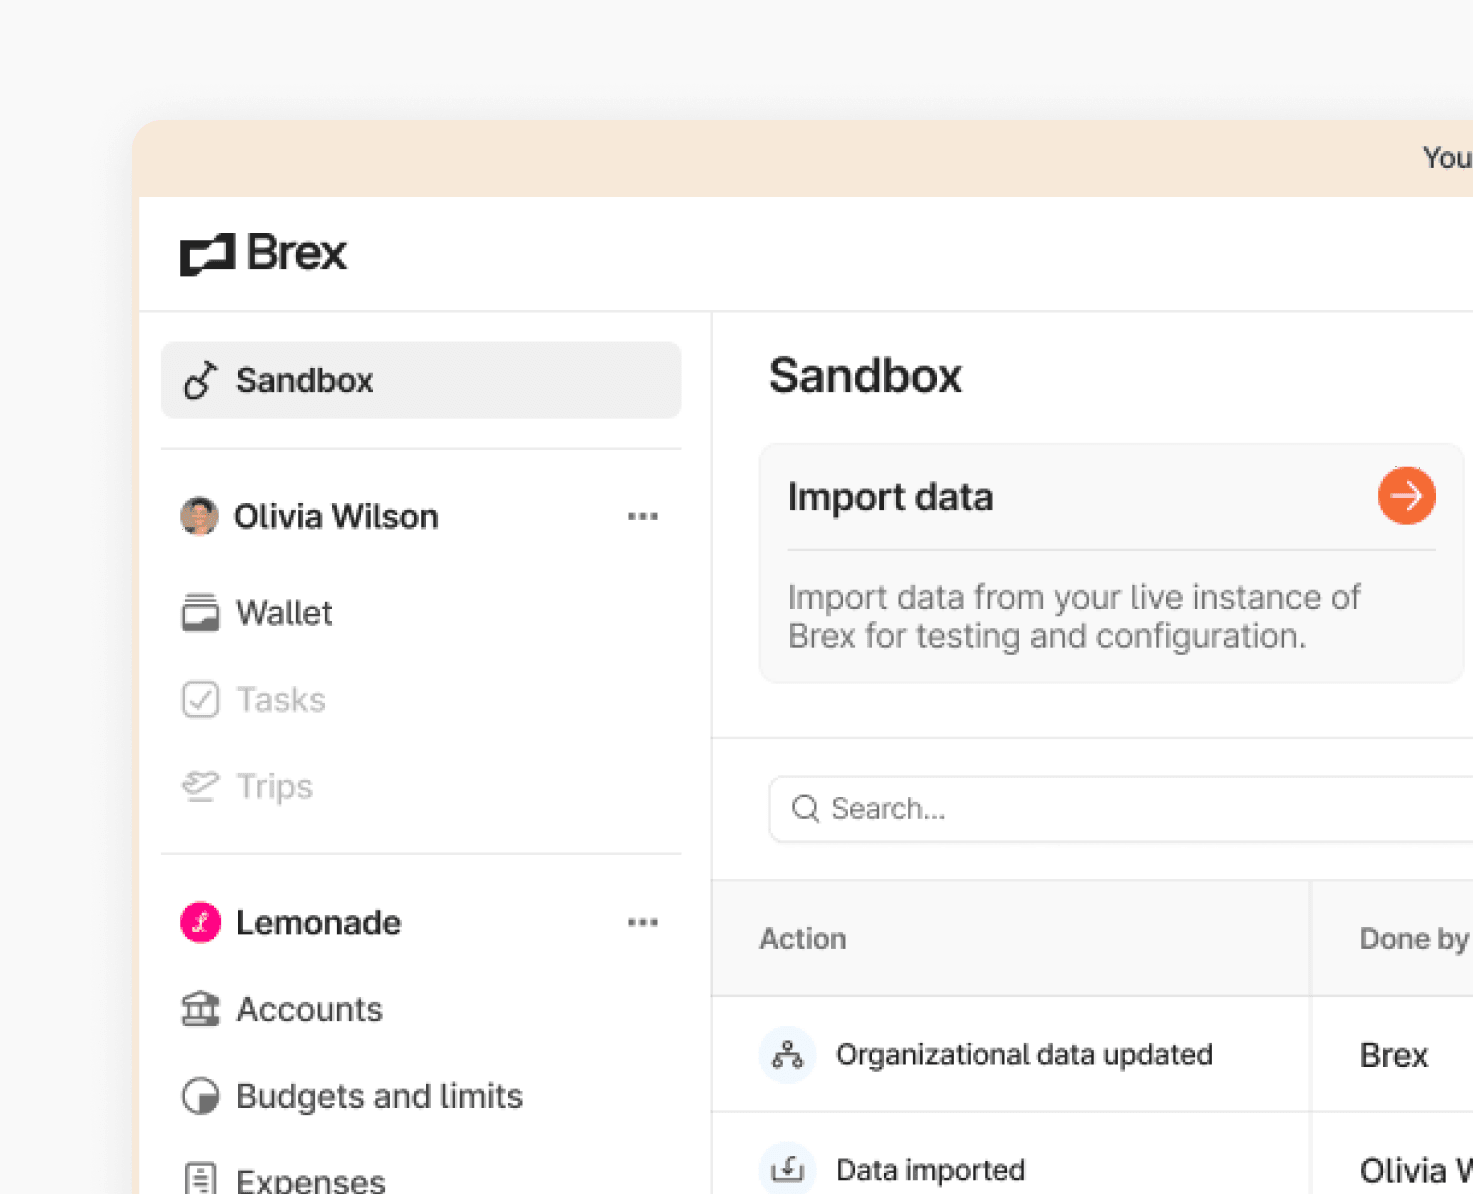Viewport: 1473px width, 1194px height.
Task: Sort by the Action column header
Action: pyautogui.click(x=803, y=938)
